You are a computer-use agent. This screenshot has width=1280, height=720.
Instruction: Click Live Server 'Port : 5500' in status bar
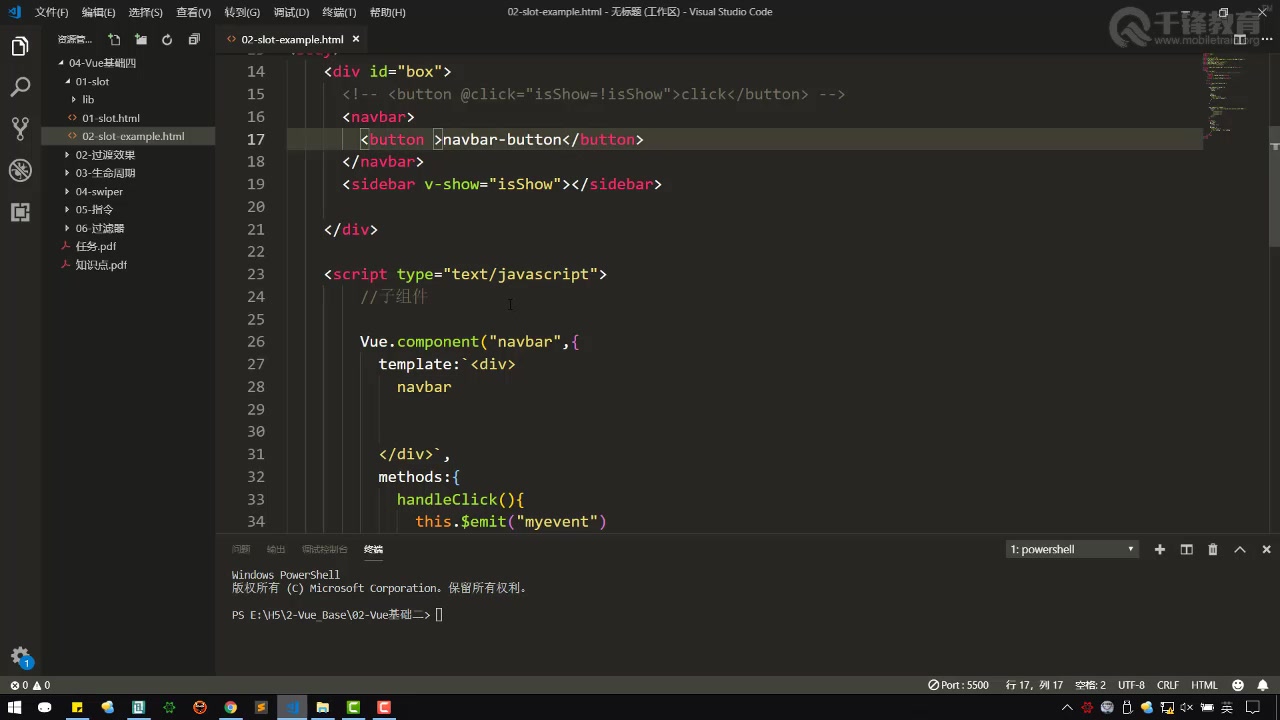click(x=960, y=685)
